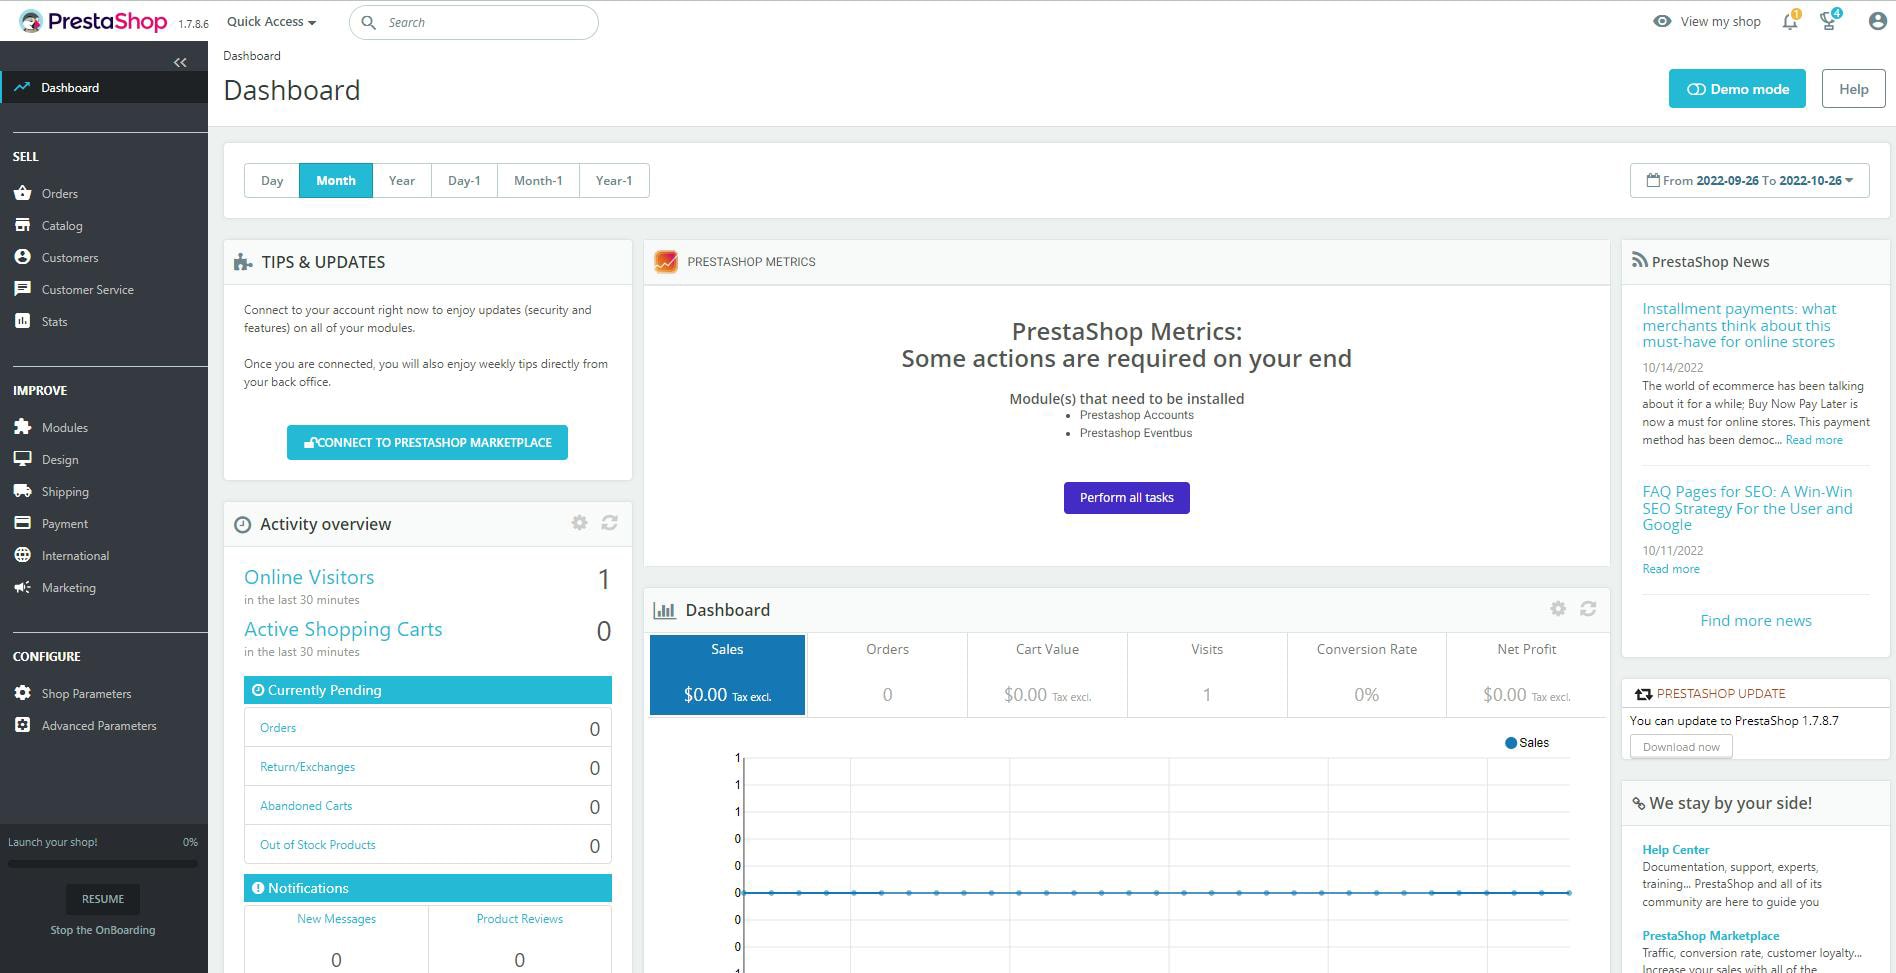Viewport: 1896px width, 973px height.
Task: Select the Day period option
Action: [272, 181]
